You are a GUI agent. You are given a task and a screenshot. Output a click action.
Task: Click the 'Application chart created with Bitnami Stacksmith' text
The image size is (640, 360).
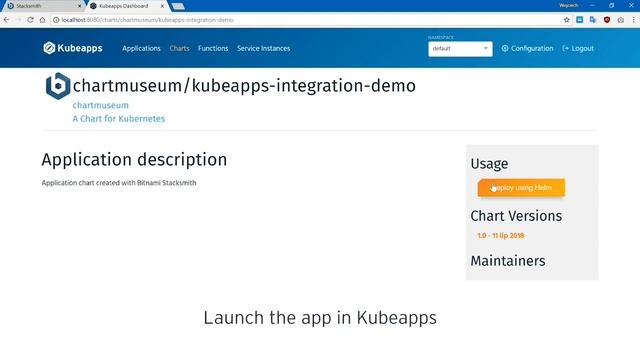point(119,183)
